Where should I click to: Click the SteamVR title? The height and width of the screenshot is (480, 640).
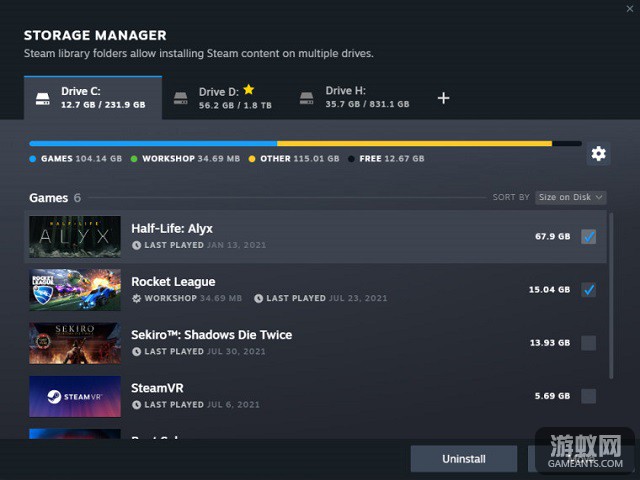(157, 388)
